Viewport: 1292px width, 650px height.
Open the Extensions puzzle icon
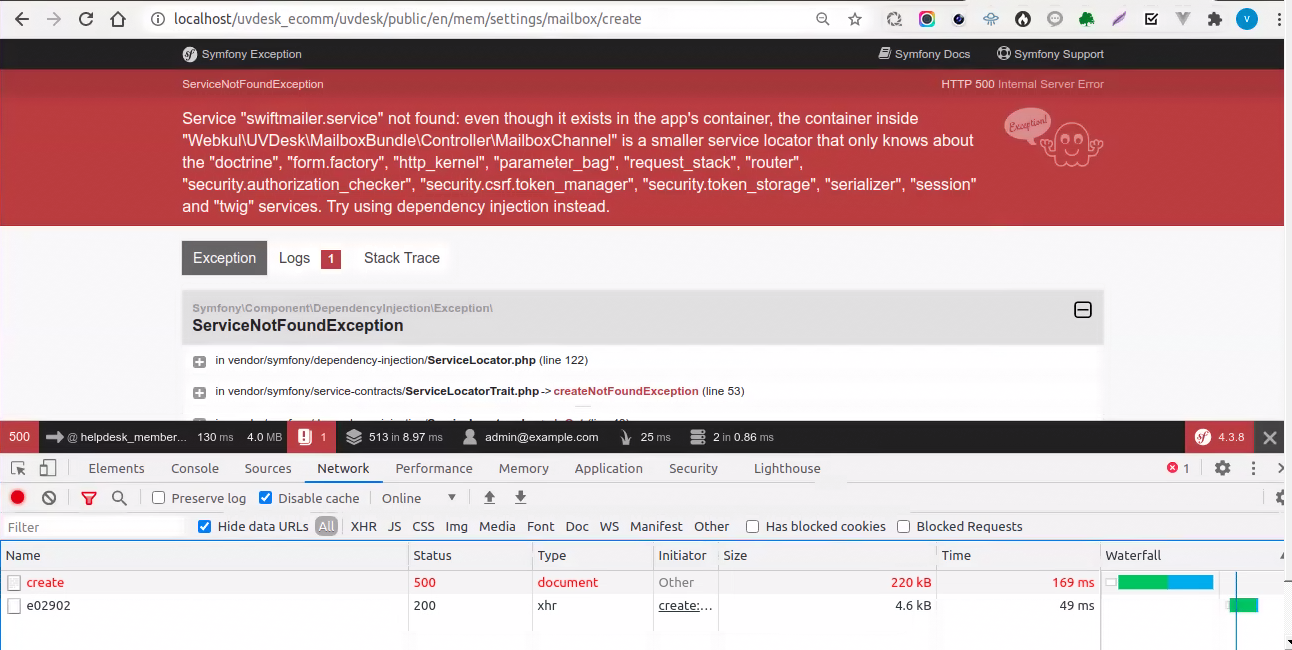coord(1215,19)
